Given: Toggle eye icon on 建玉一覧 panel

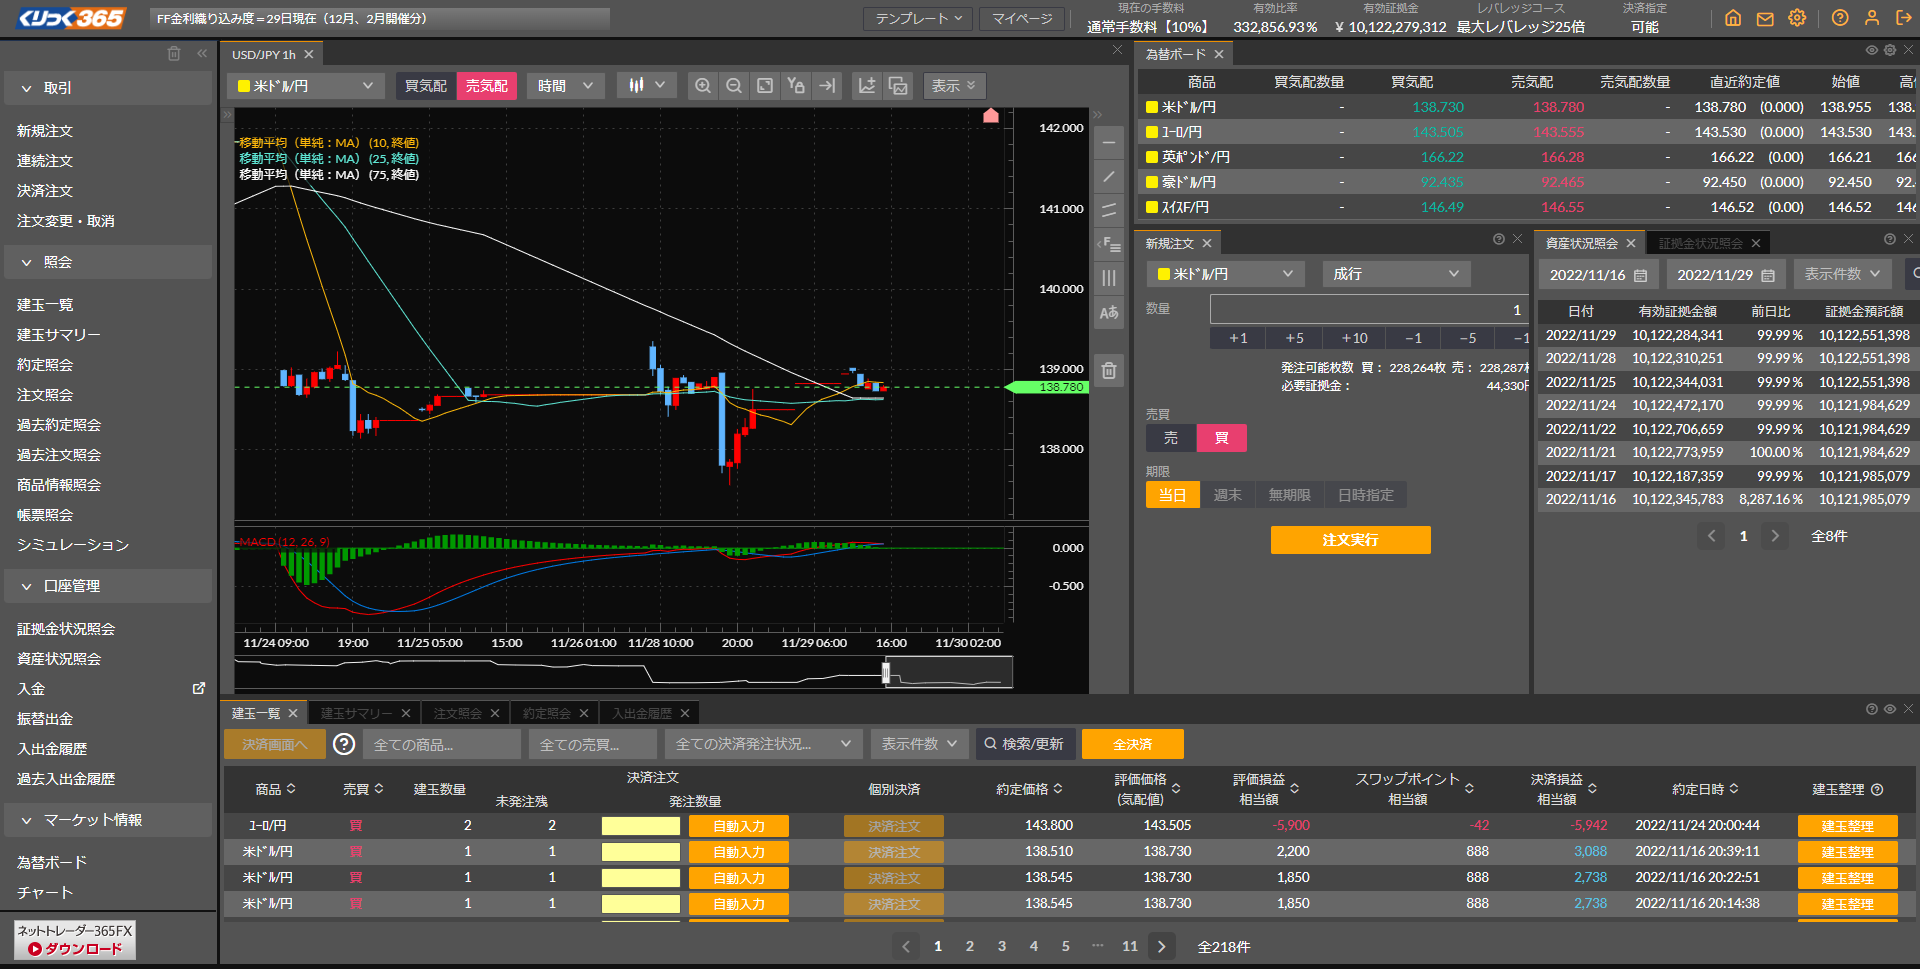Looking at the screenshot, I should pyautogui.click(x=1890, y=709).
